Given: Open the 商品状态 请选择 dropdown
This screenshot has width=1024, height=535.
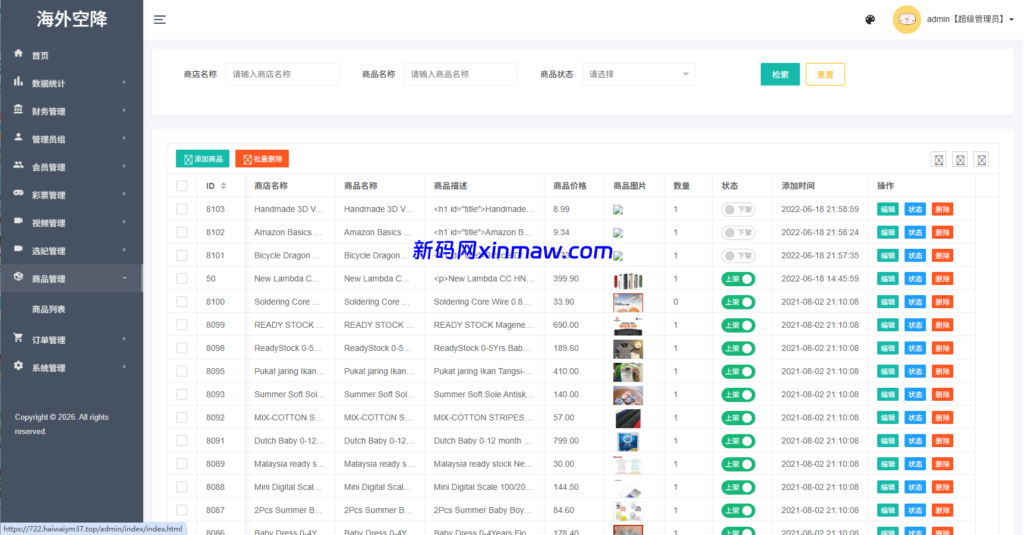Looking at the screenshot, I should click(639, 74).
